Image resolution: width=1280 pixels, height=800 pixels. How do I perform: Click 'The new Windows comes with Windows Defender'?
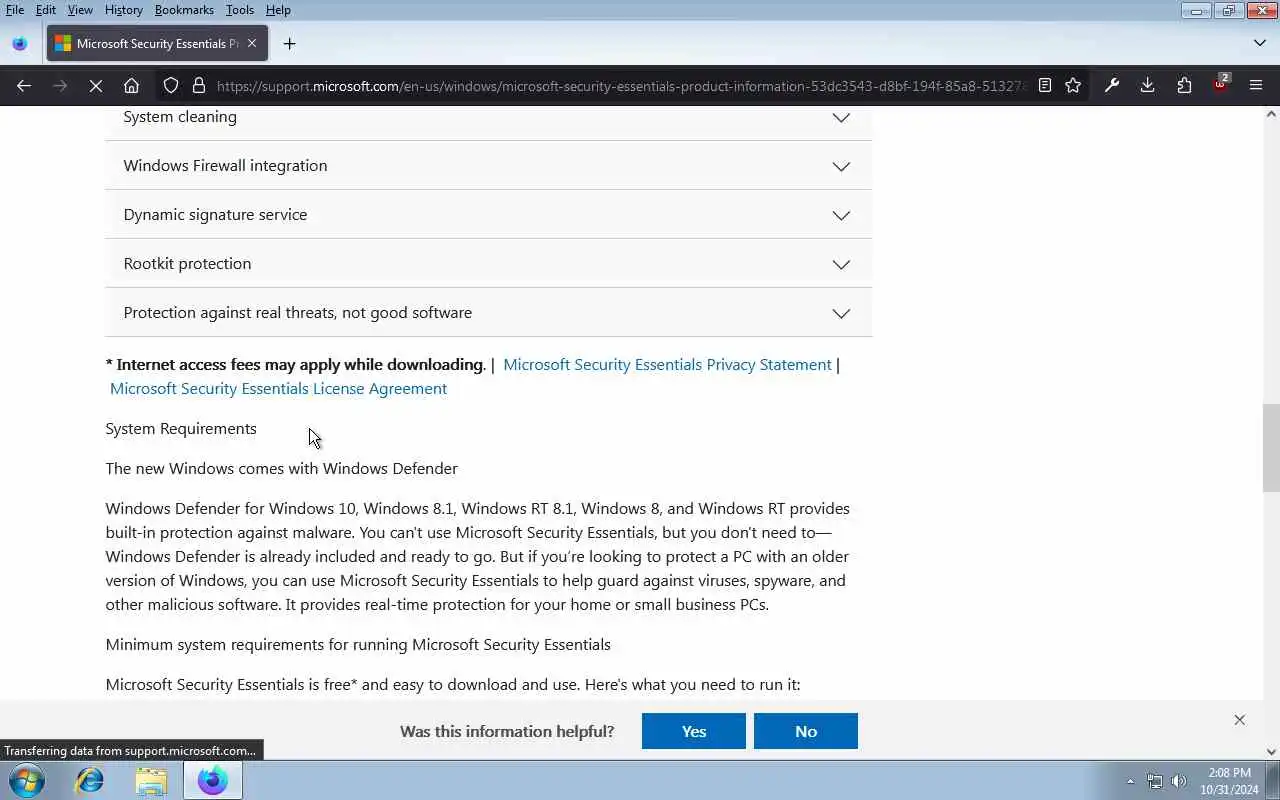pos(282,469)
